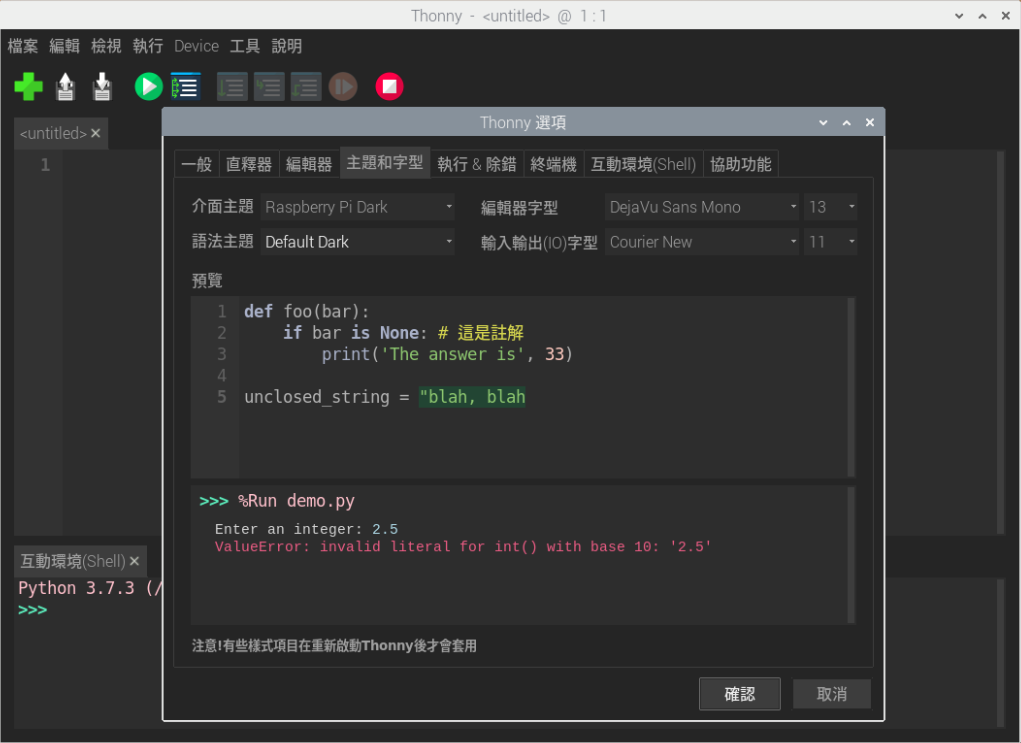Viewport: 1021px width, 743px height.
Task: Open the 編輯器字型 DejaVu Sans Mono dropdown
Action: point(702,207)
